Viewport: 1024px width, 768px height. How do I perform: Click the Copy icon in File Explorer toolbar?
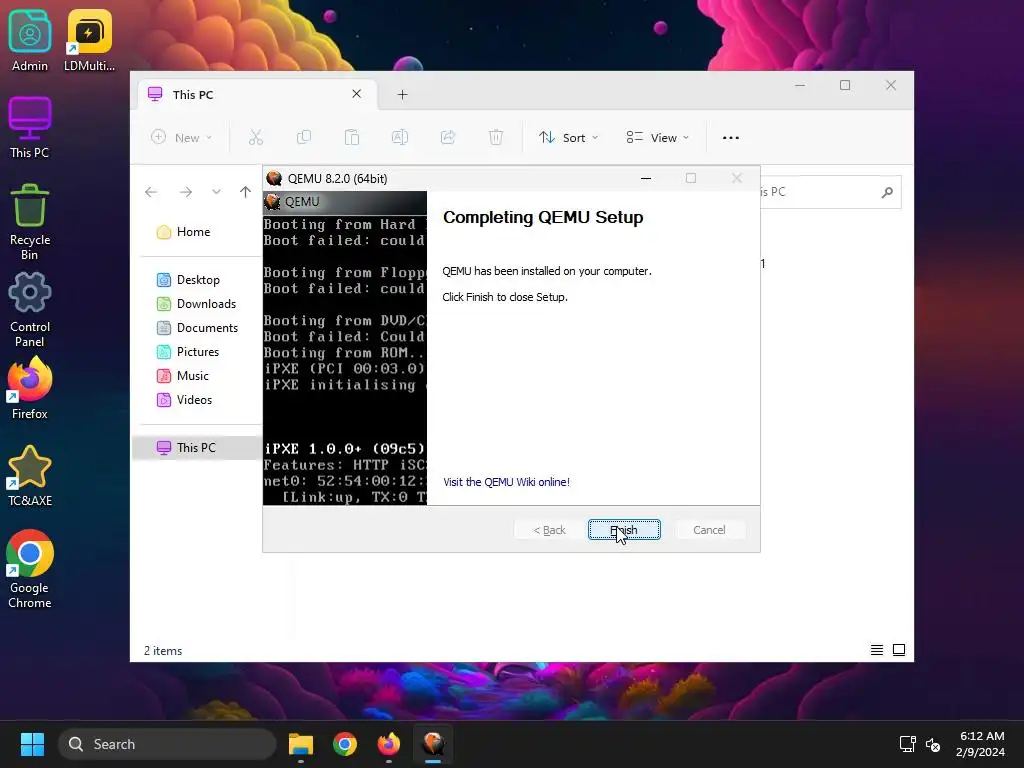pos(304,138)
